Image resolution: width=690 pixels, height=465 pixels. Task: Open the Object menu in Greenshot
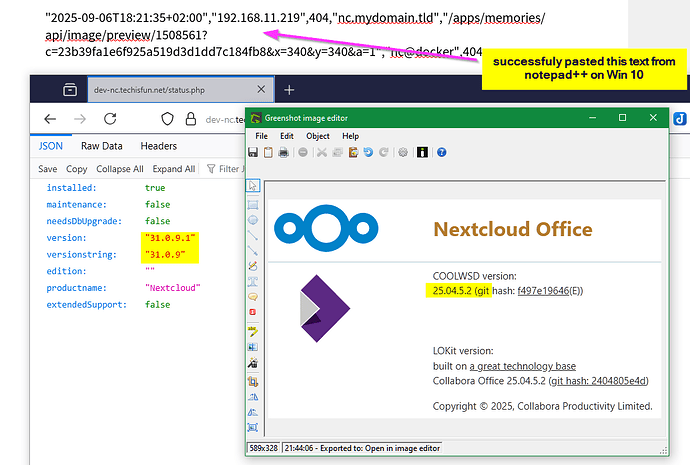(318, 136)
